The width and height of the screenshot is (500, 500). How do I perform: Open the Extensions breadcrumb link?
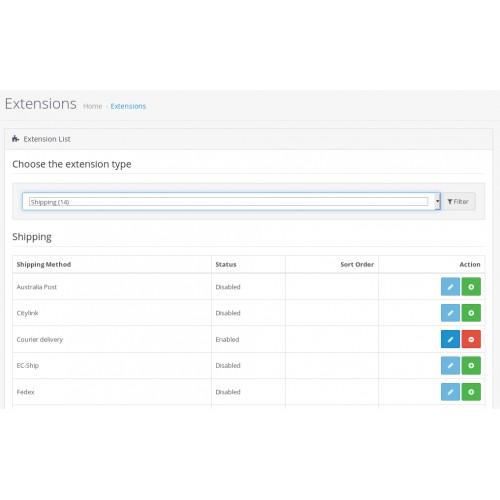point(128,106)
